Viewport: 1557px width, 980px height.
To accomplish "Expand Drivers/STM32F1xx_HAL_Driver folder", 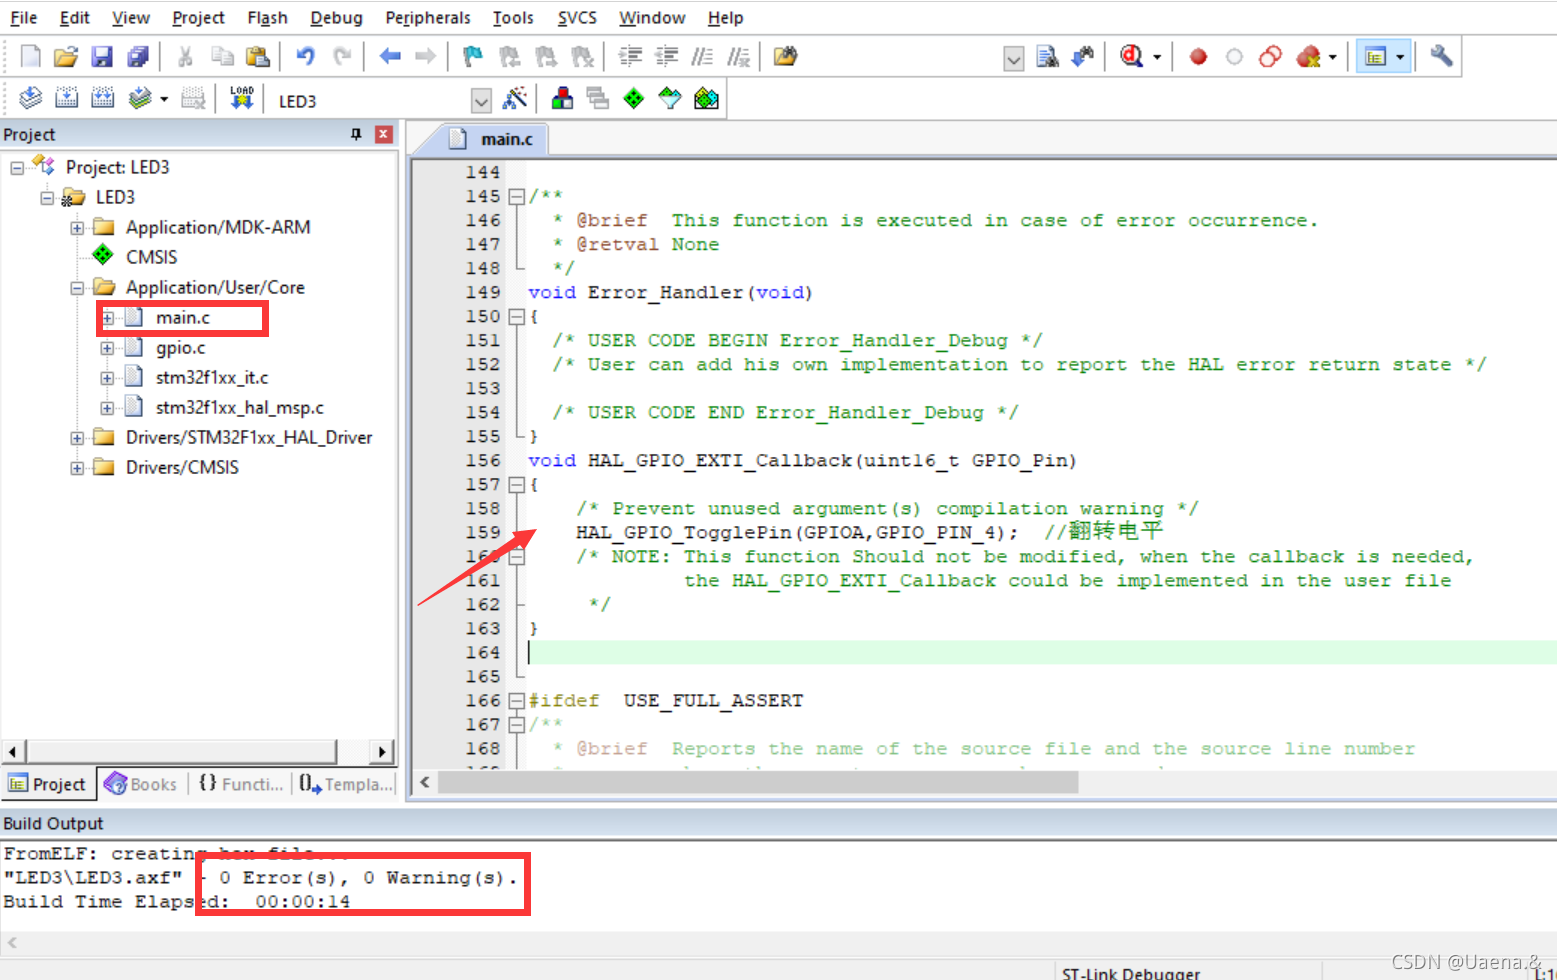I will tap(77, 438).
